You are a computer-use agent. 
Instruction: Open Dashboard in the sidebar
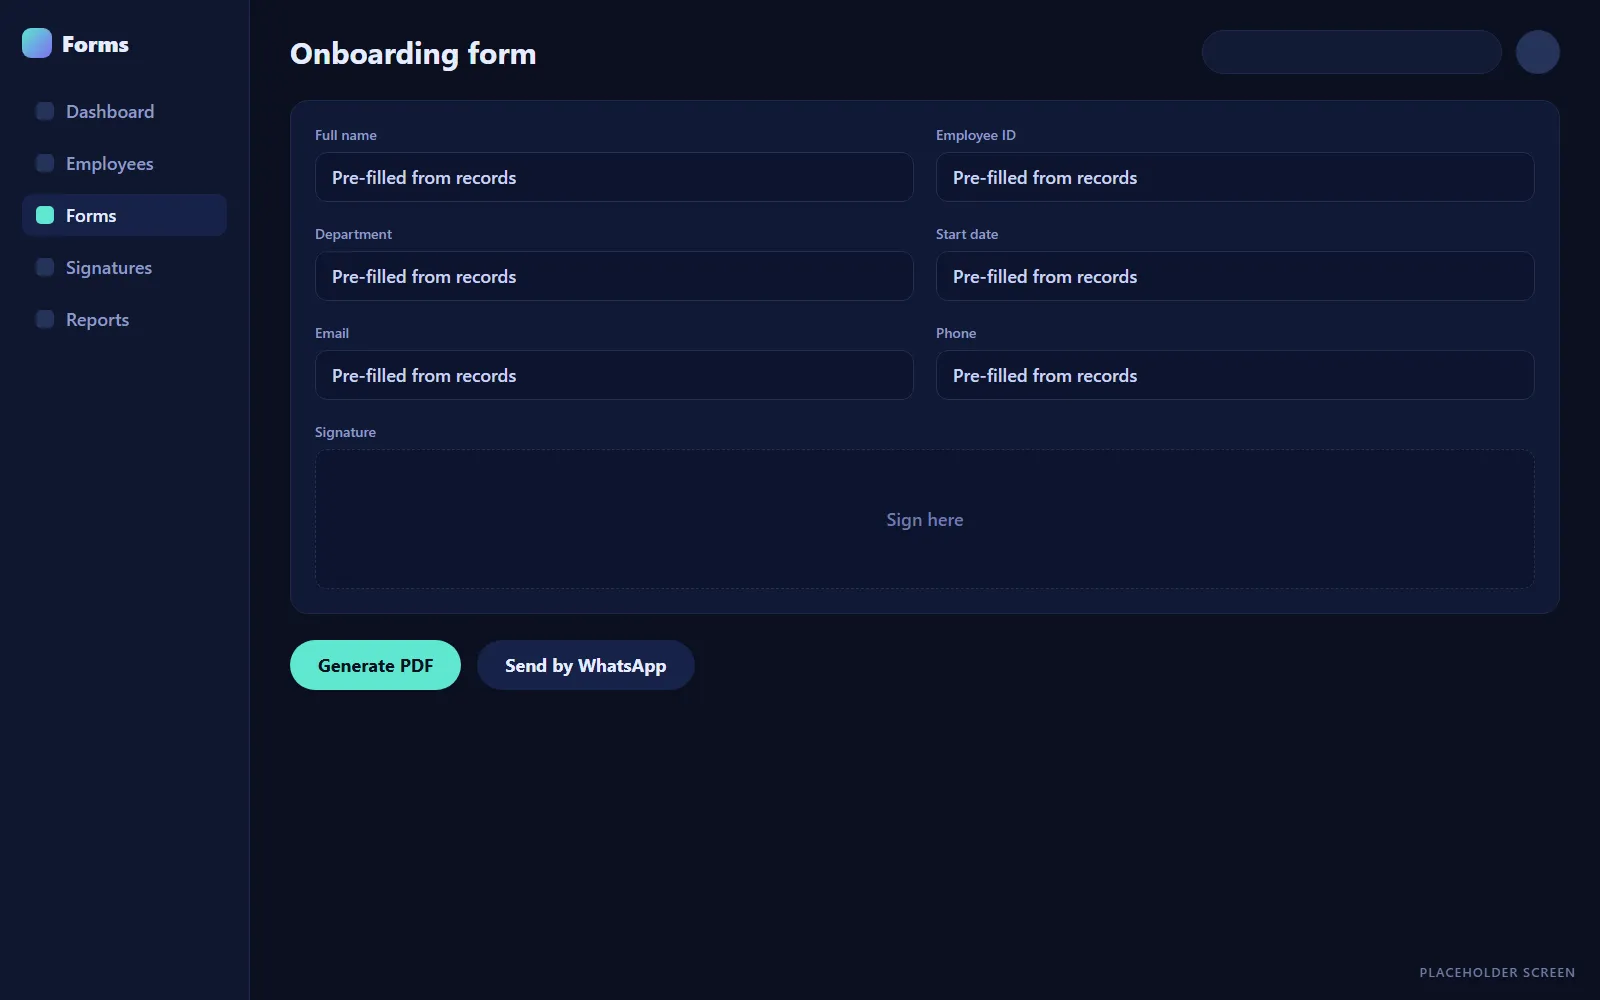click(124, 111)
